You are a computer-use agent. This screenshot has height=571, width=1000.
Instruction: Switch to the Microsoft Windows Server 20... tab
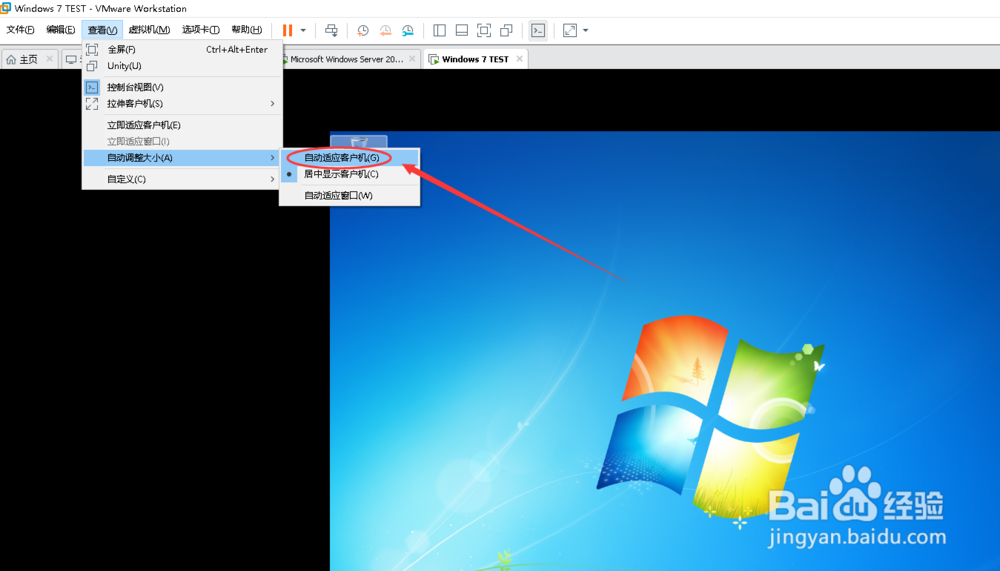coord(346,59)
